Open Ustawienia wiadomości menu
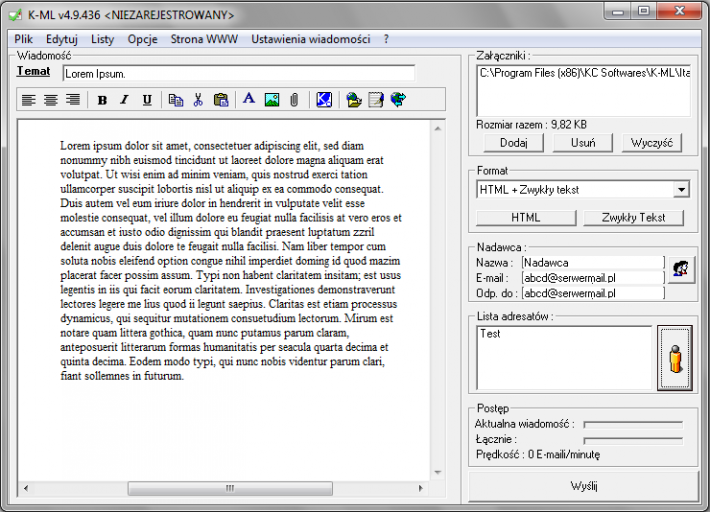 coord(311,39)
